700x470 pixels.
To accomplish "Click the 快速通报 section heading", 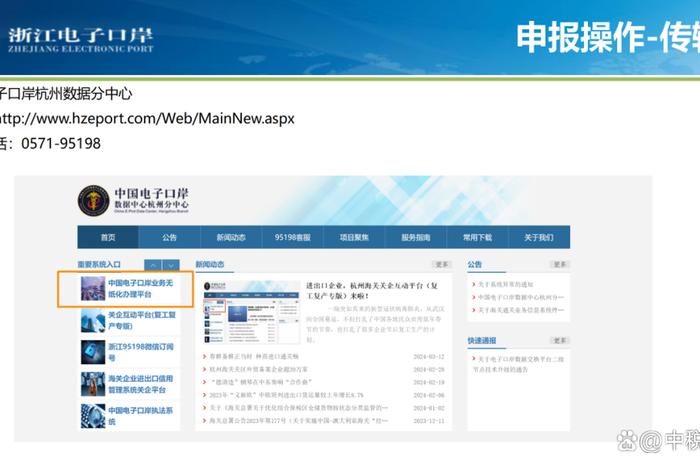I will tap(482, 341).
